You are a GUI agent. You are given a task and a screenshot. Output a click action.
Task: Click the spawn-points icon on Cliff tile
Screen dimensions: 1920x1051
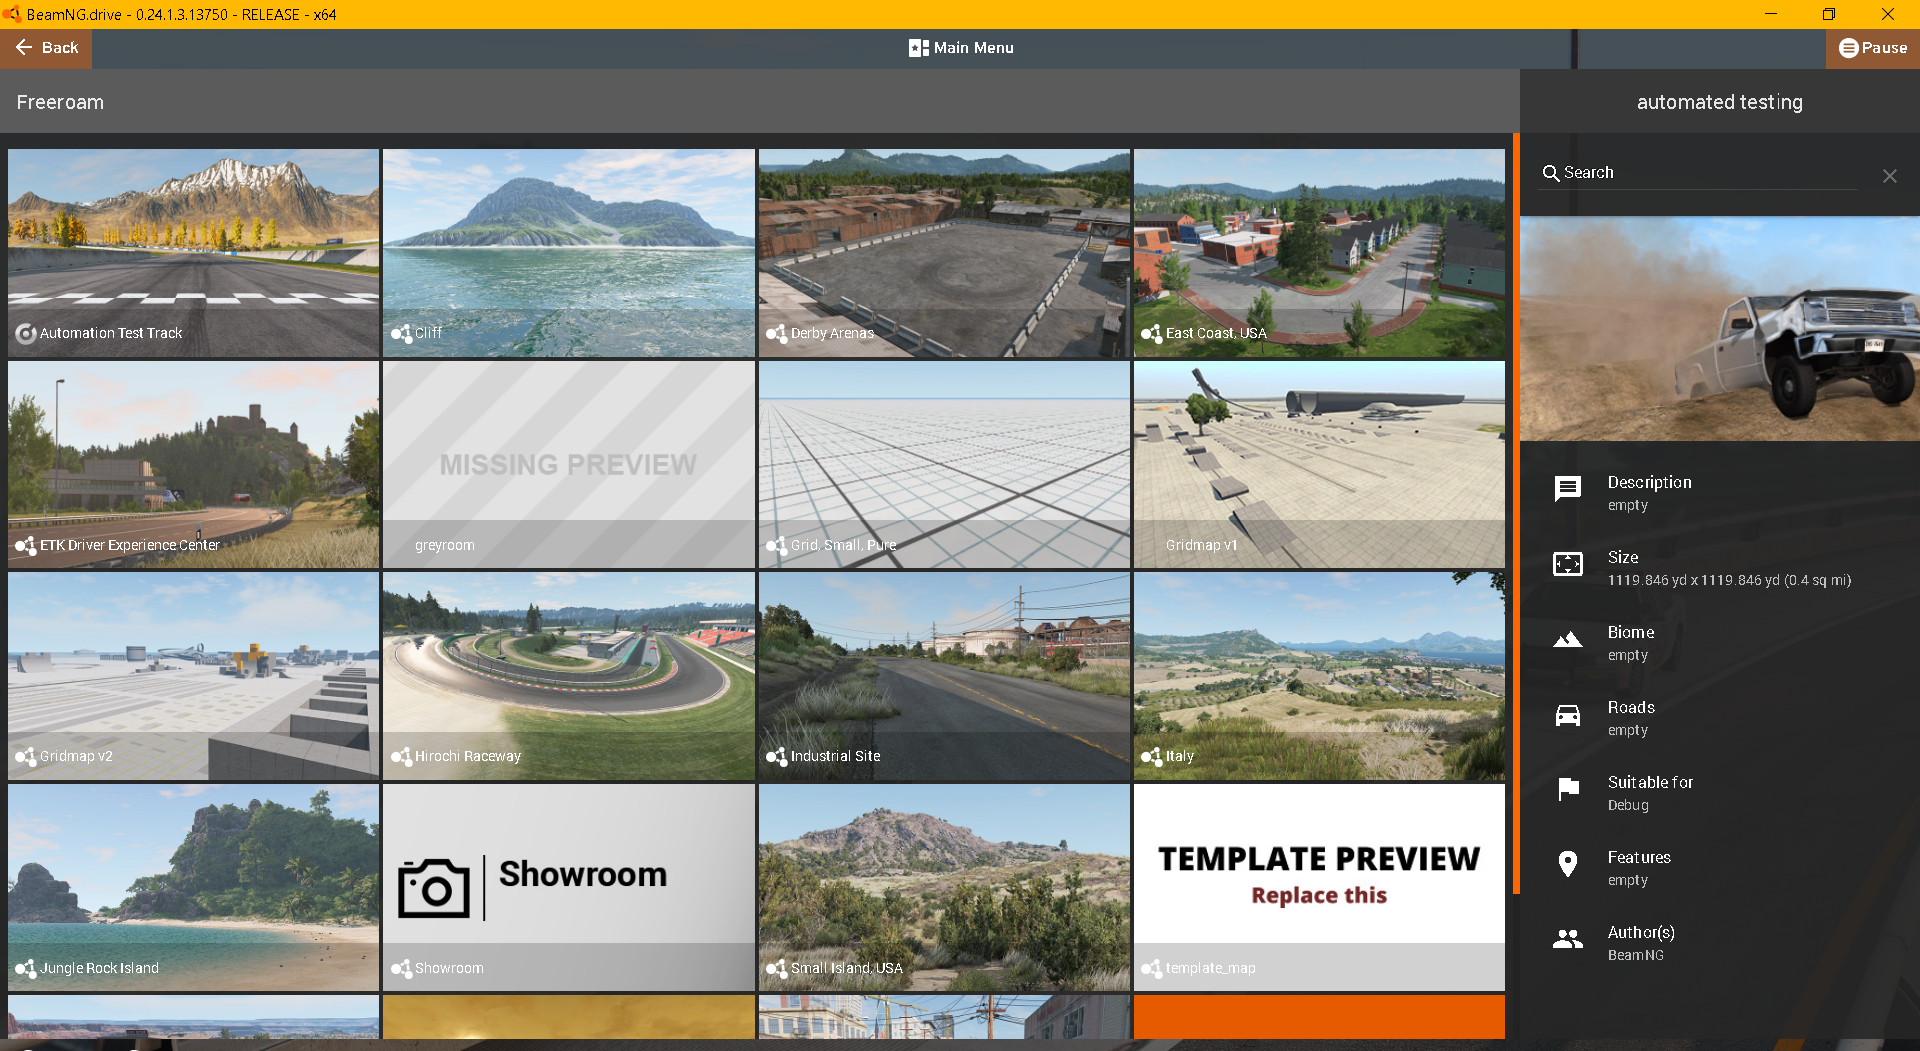coord(401,333)
